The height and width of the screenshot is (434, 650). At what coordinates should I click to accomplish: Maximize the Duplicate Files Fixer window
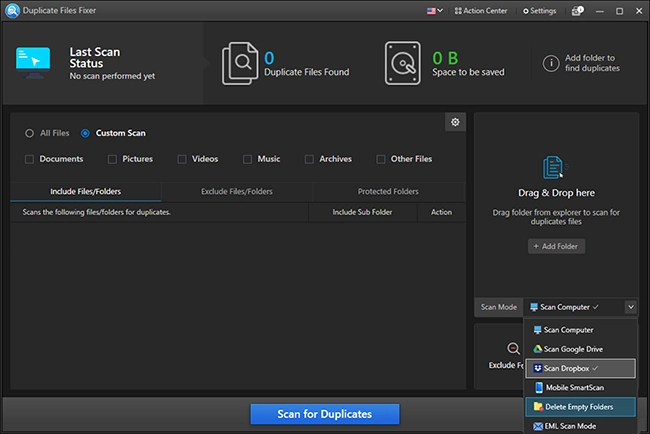click(619, 11)
